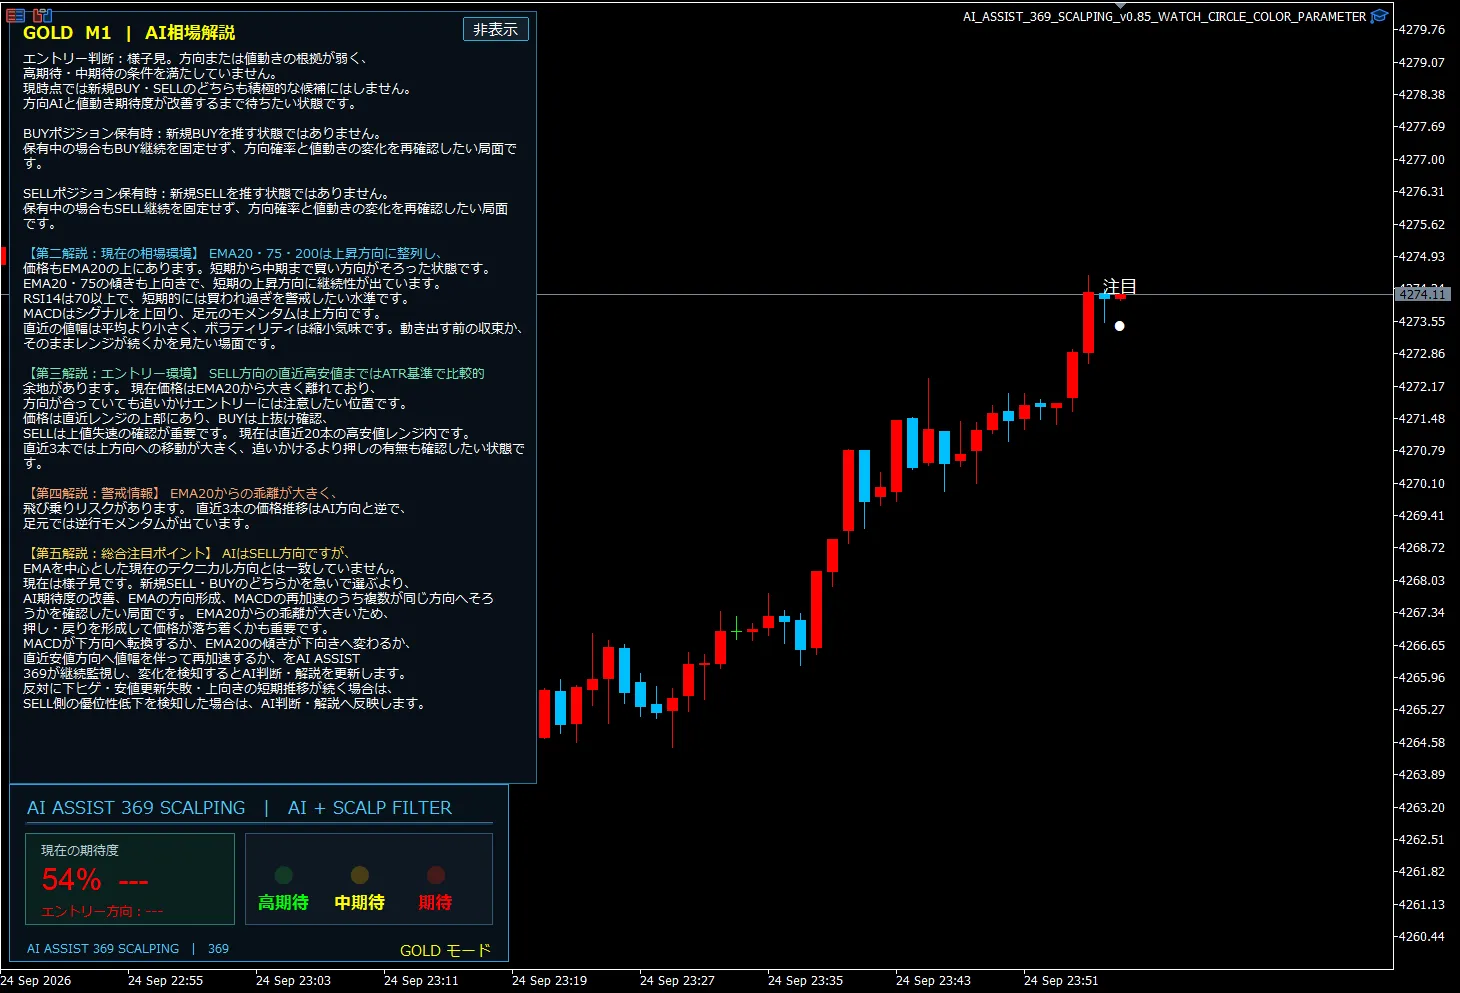Click the EA name text at top

pos(1164,16)
